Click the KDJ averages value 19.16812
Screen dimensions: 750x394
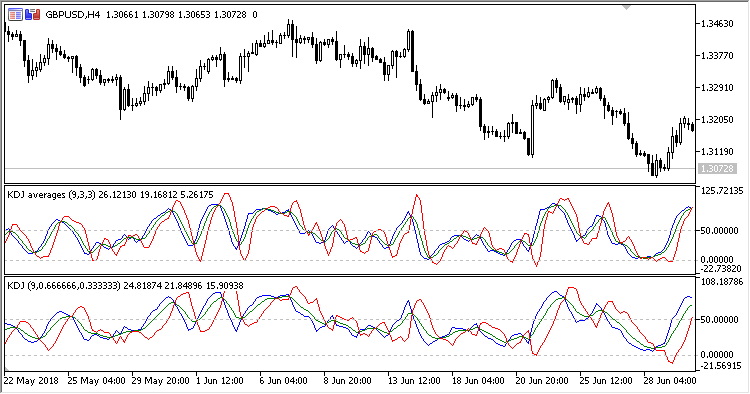(159, 195)
